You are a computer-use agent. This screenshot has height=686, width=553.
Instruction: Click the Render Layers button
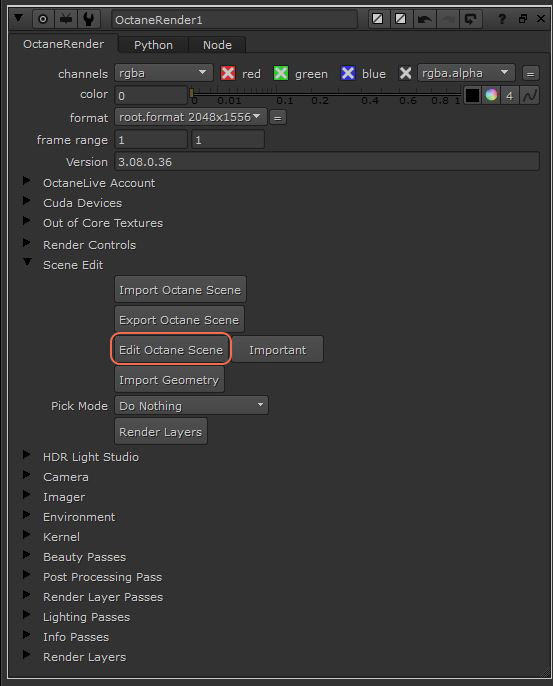(161, 432)
